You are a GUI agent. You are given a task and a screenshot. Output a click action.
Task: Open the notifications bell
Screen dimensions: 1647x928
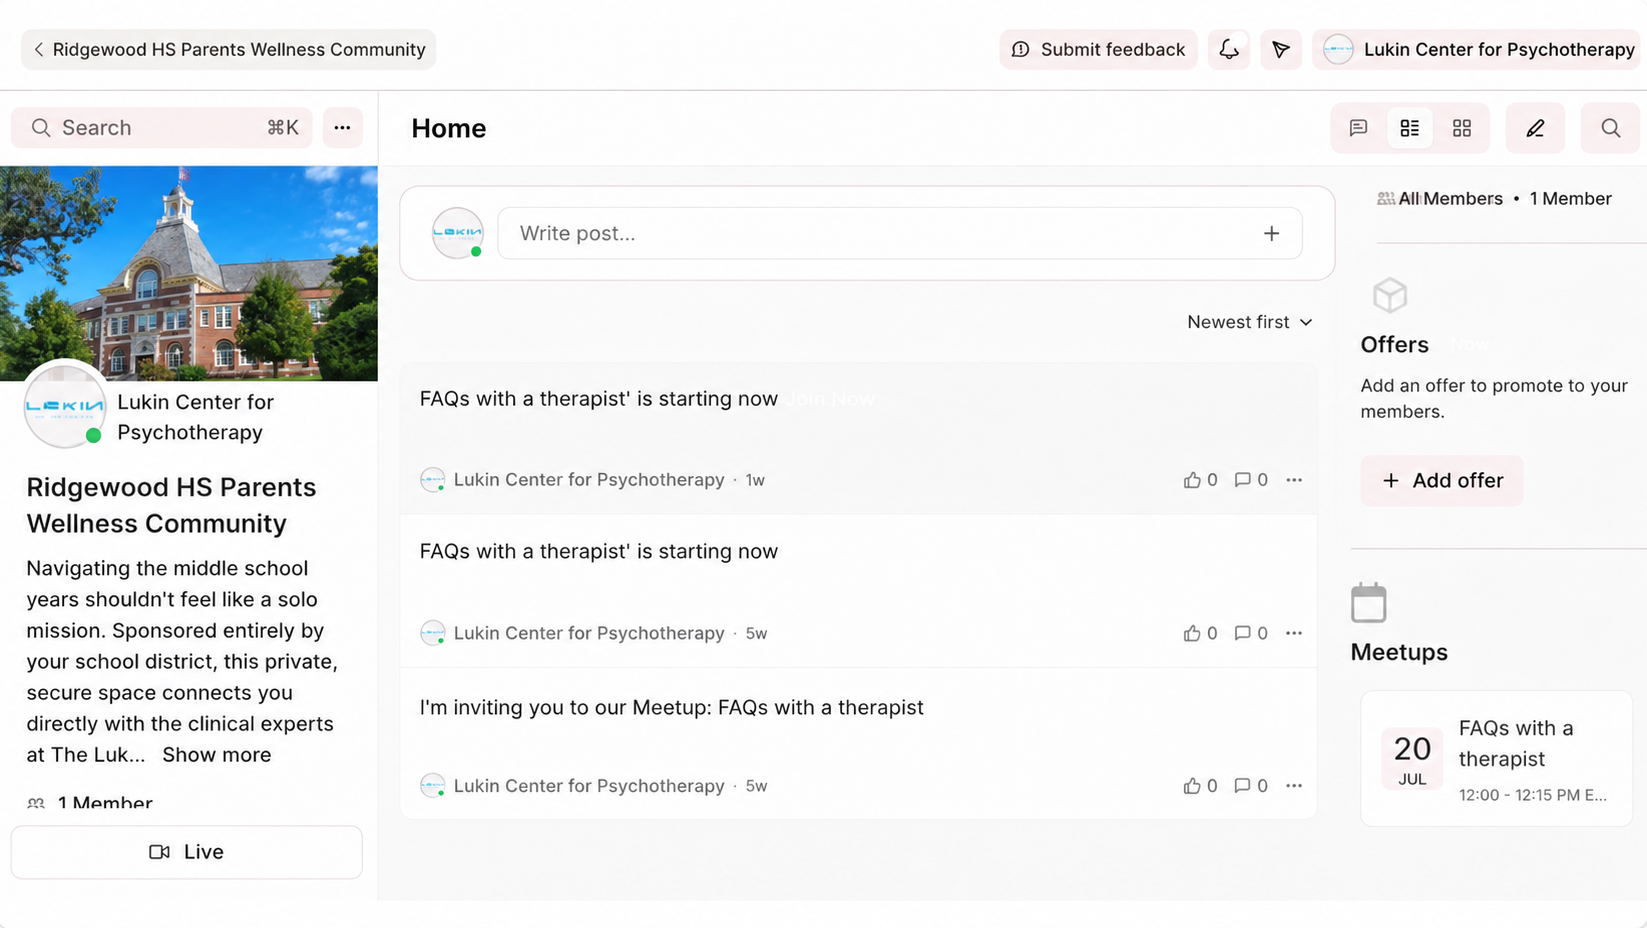(x=1228, y=49)
